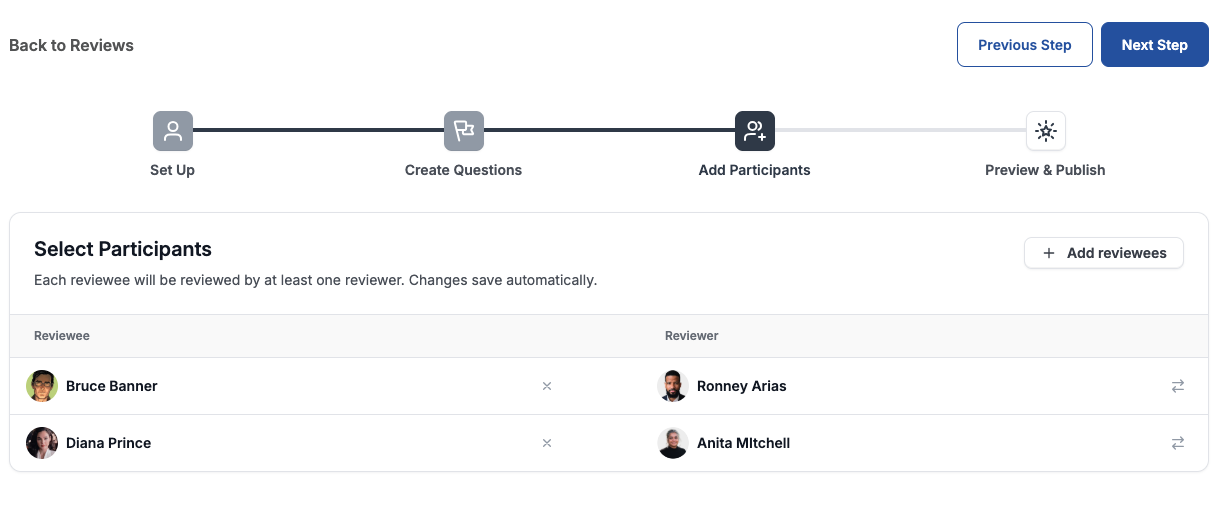Click the Create Questions step label
1221x516 pixels.
click(463, 170)
